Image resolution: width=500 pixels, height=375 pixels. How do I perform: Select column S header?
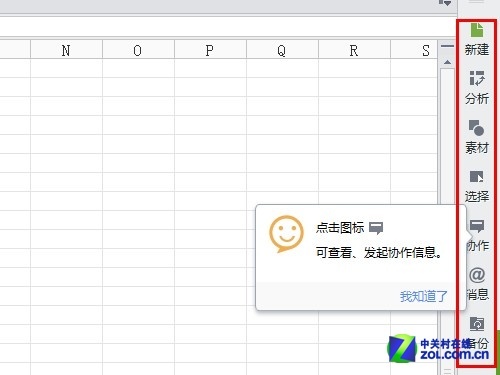(414, 50)
